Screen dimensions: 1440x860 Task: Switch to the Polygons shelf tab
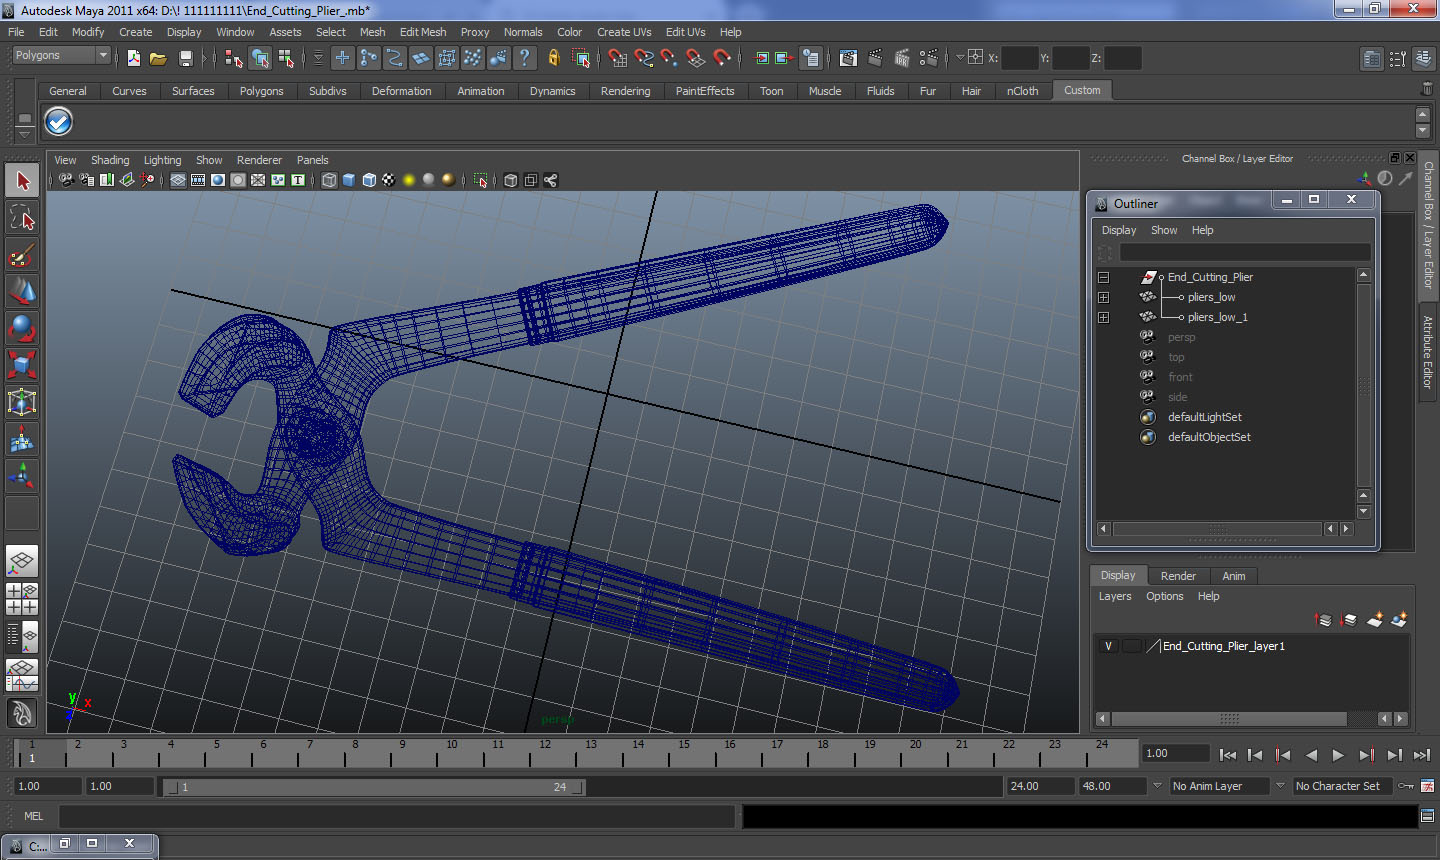coord(261,91)
